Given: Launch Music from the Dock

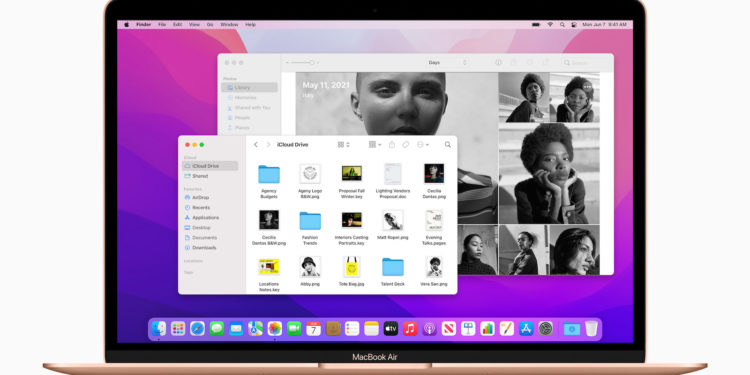Looking at the screenshot, I should (410, 329).
